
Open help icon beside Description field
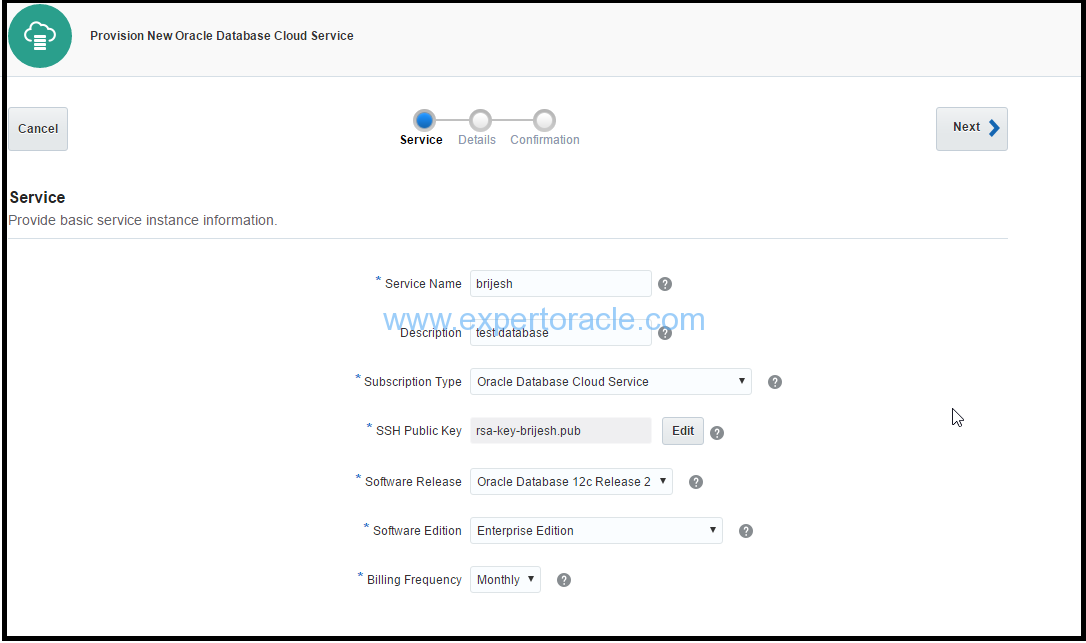[665, 333]
